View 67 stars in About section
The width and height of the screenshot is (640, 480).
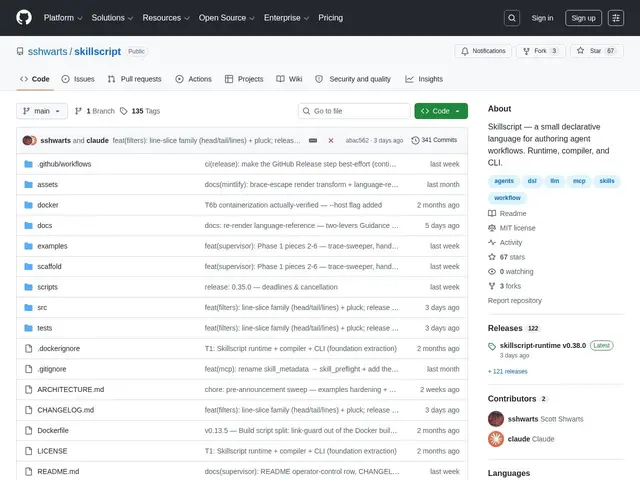507,257
